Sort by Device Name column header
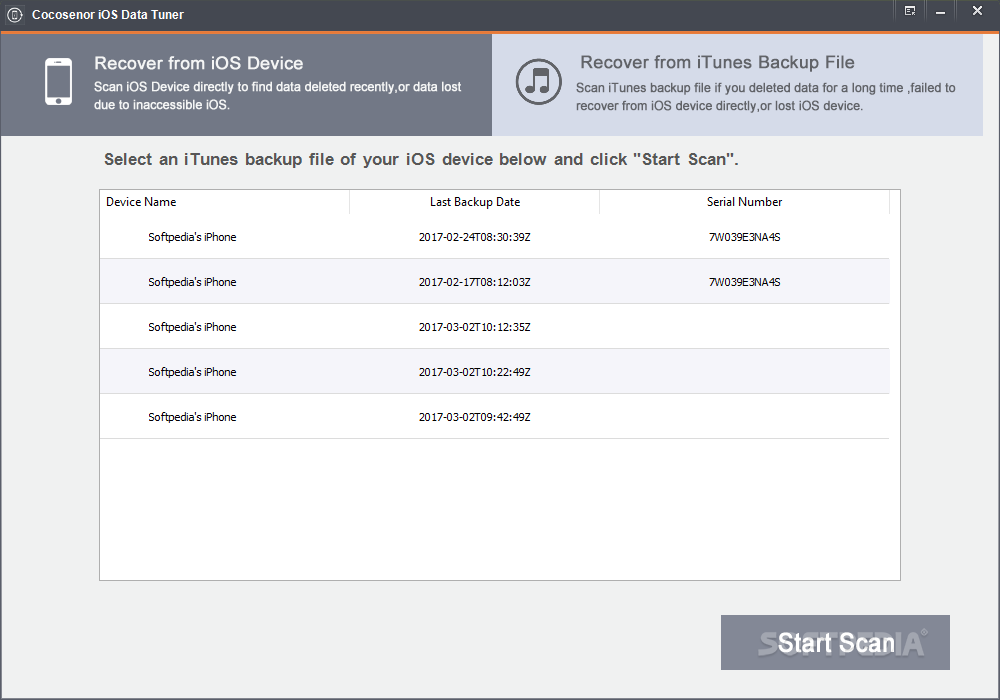Screen dimensions: 1000x700 [x=224, y=202]
